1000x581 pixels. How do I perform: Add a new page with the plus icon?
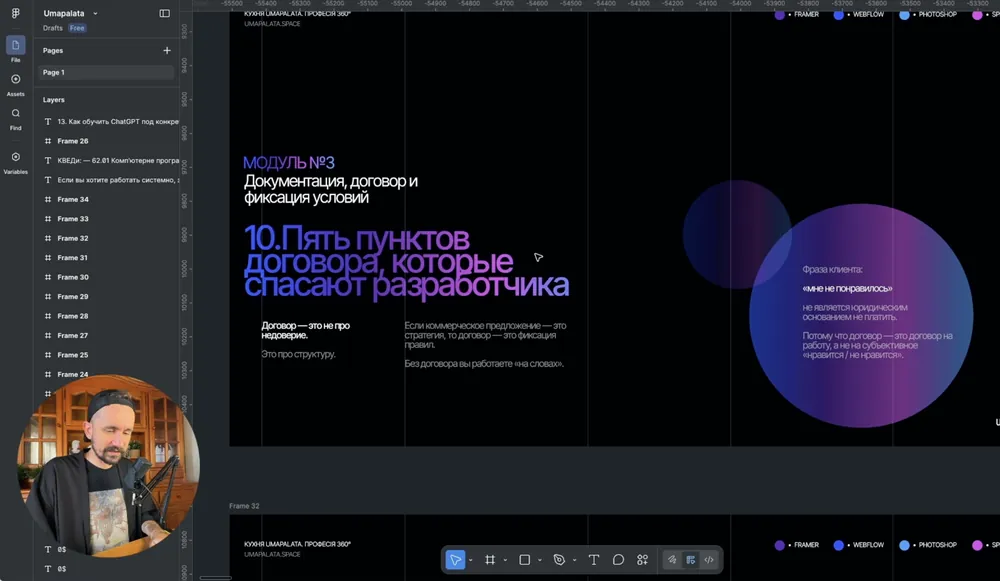167,50
